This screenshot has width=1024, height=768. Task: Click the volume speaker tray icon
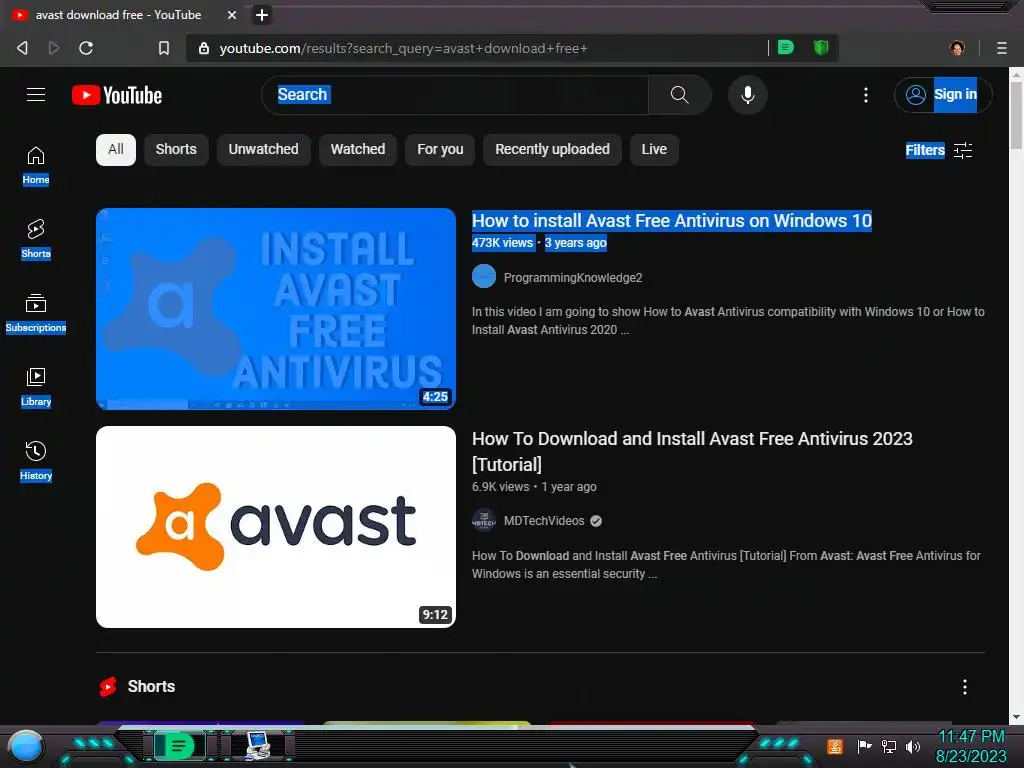point(913,746)
